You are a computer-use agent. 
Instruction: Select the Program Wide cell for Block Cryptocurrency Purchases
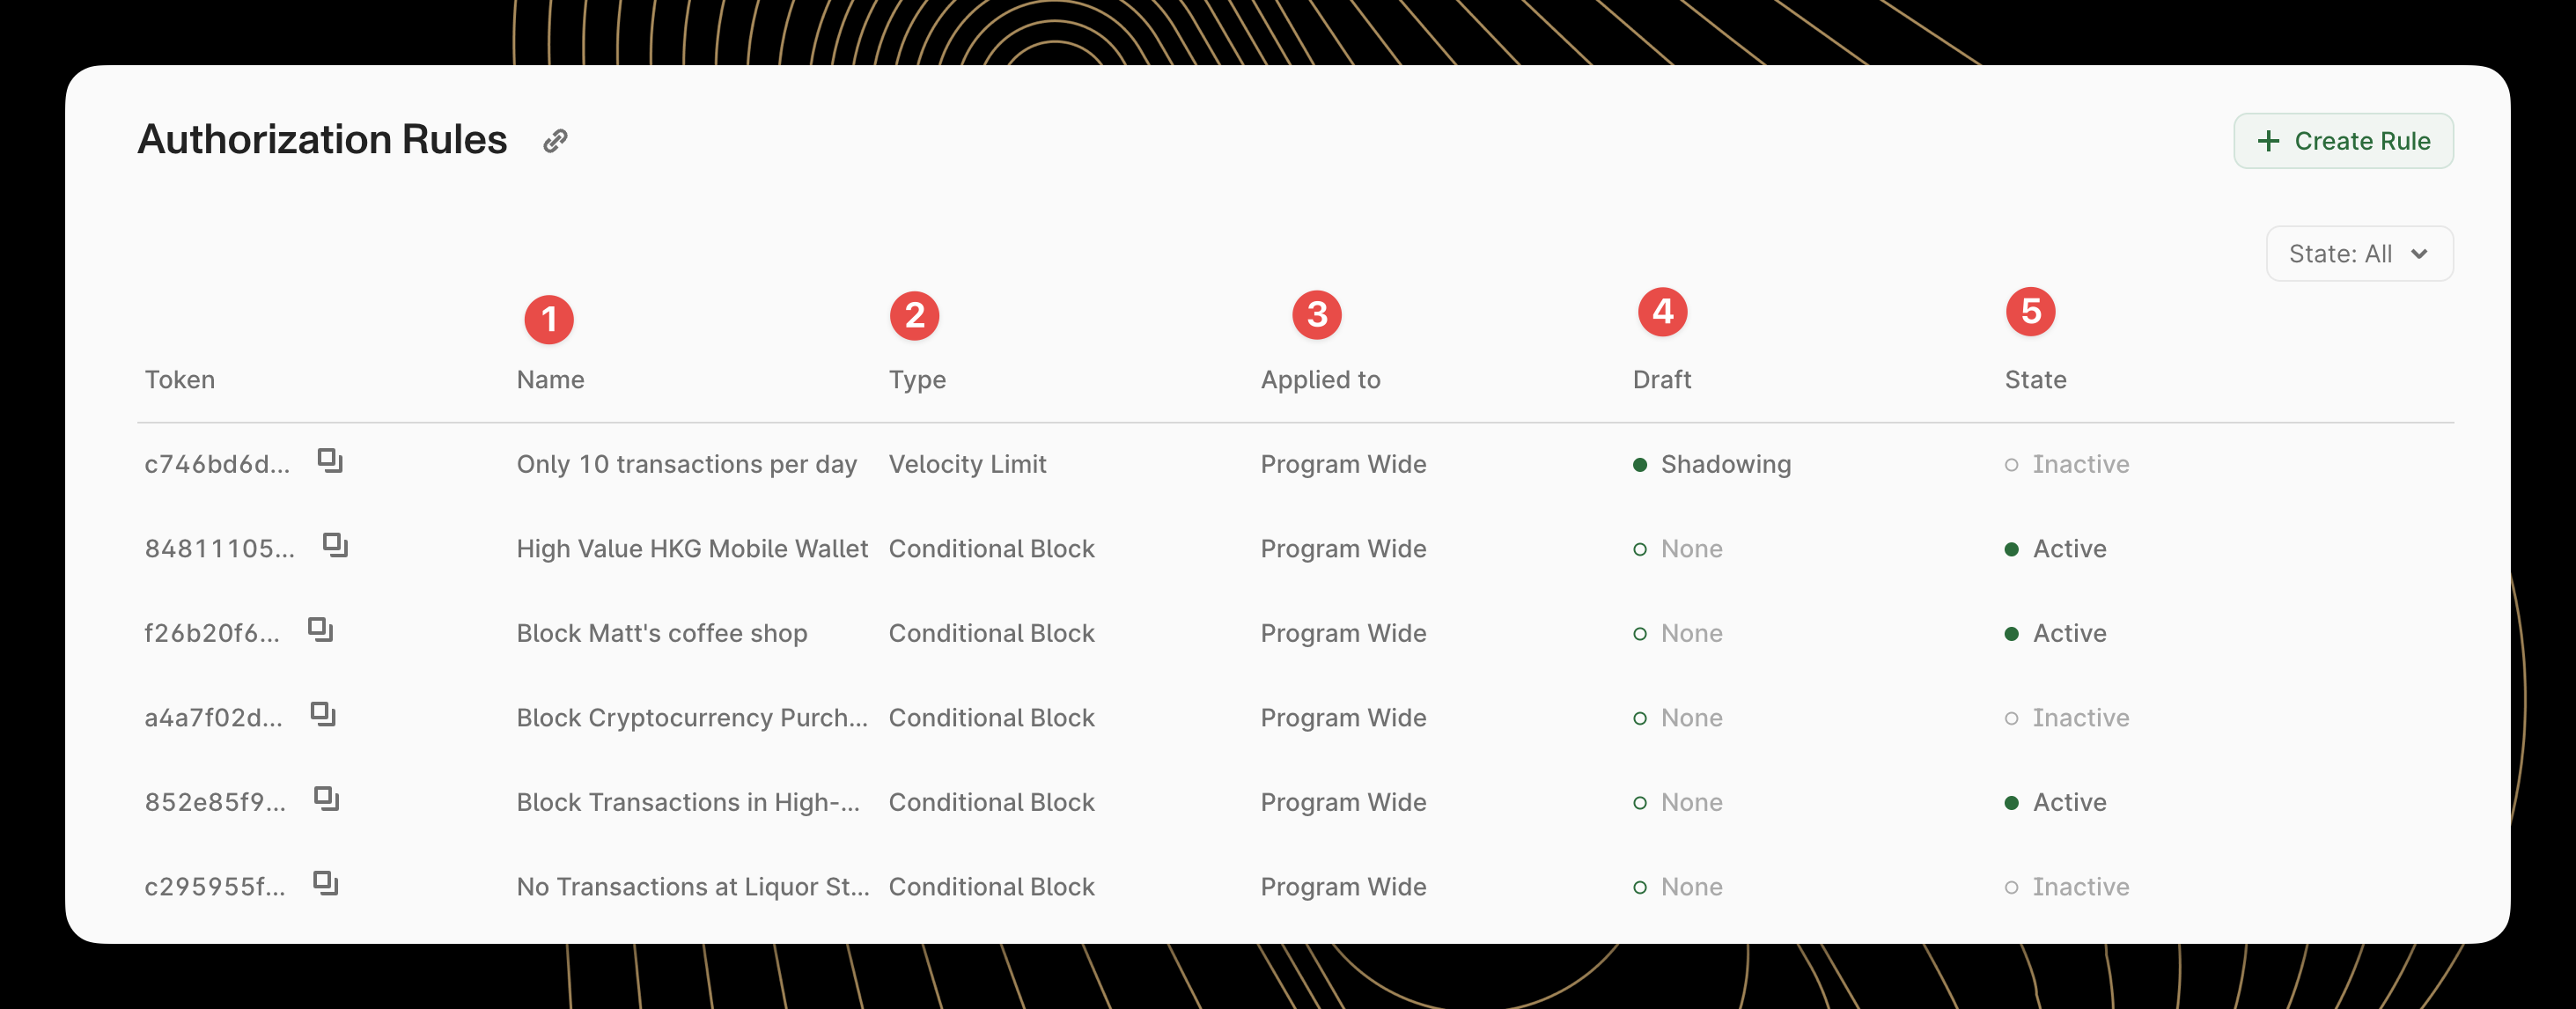point(1343,717)
